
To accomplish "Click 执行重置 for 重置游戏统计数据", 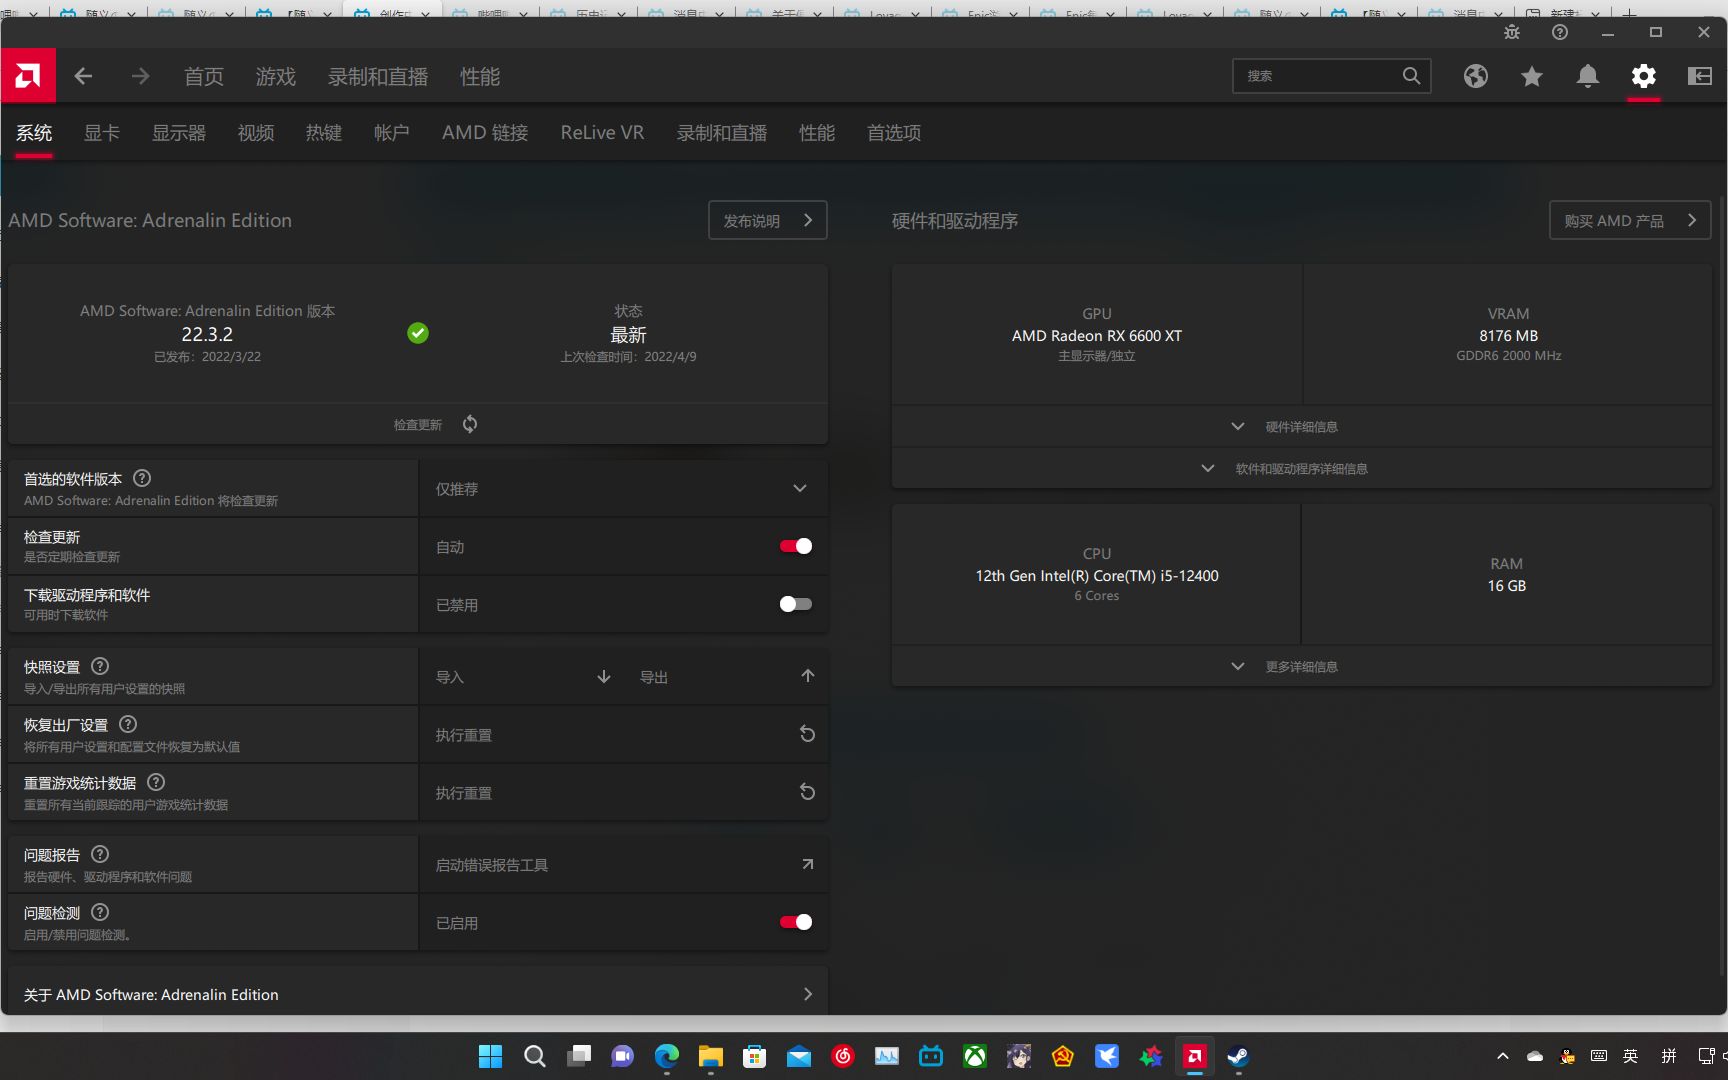I will point(623,793).
